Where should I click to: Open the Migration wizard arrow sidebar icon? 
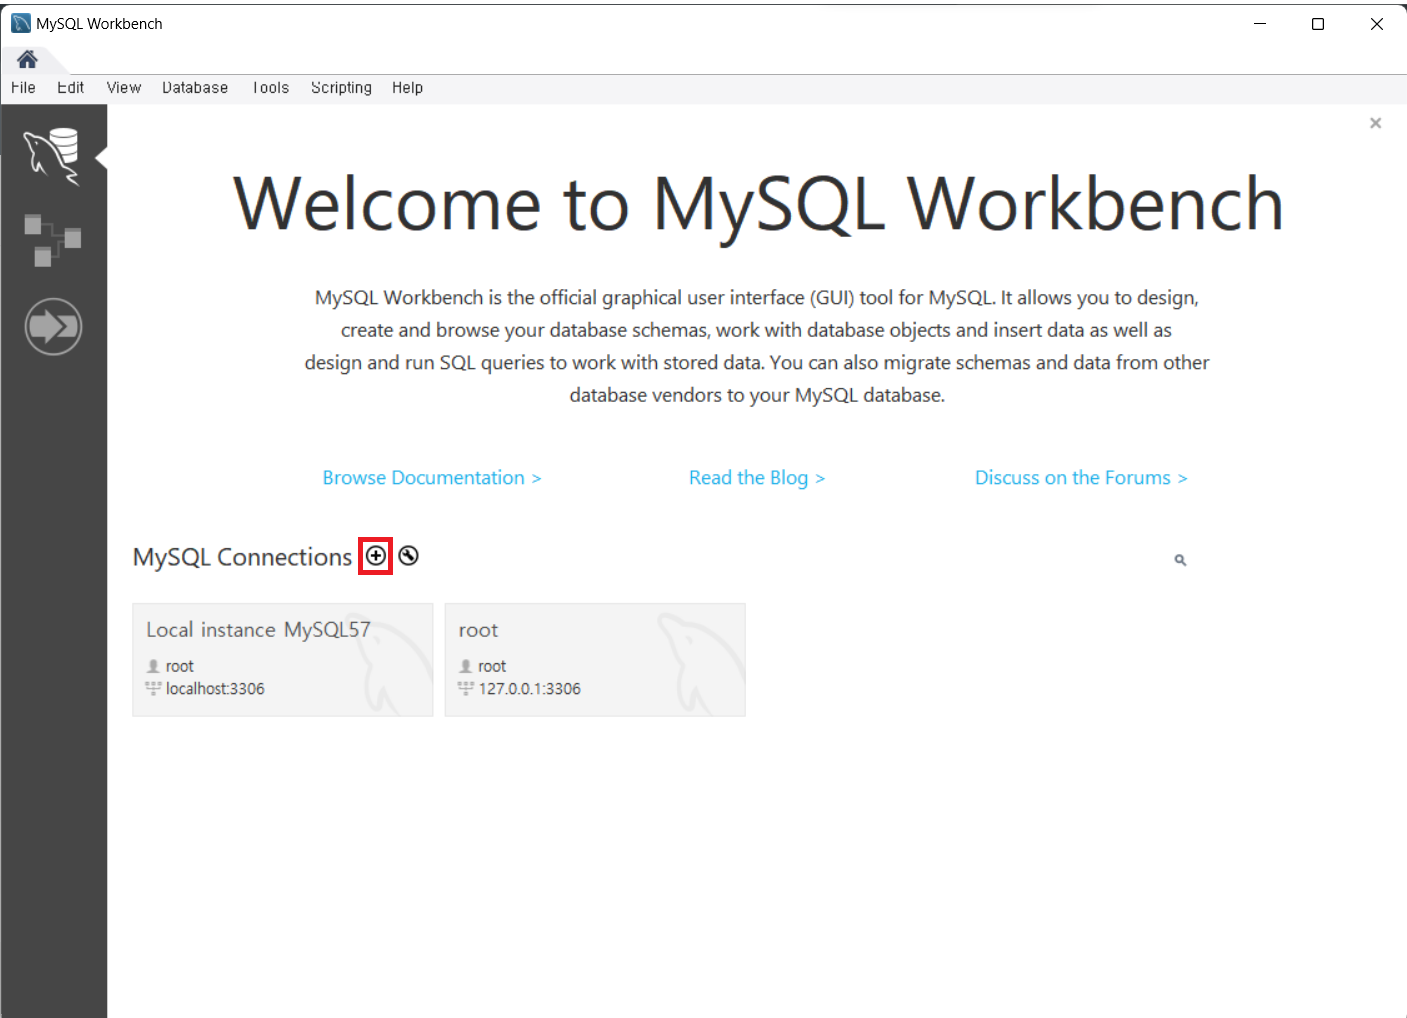point(53,326)
